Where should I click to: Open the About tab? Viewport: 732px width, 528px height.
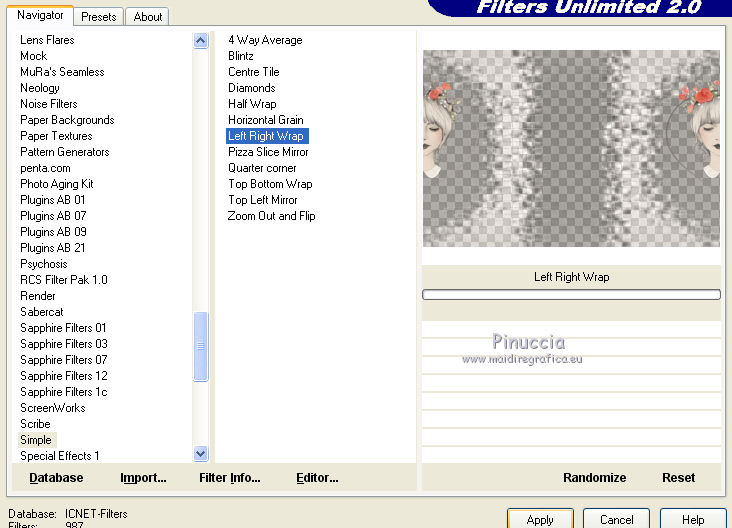pos(148,17)
